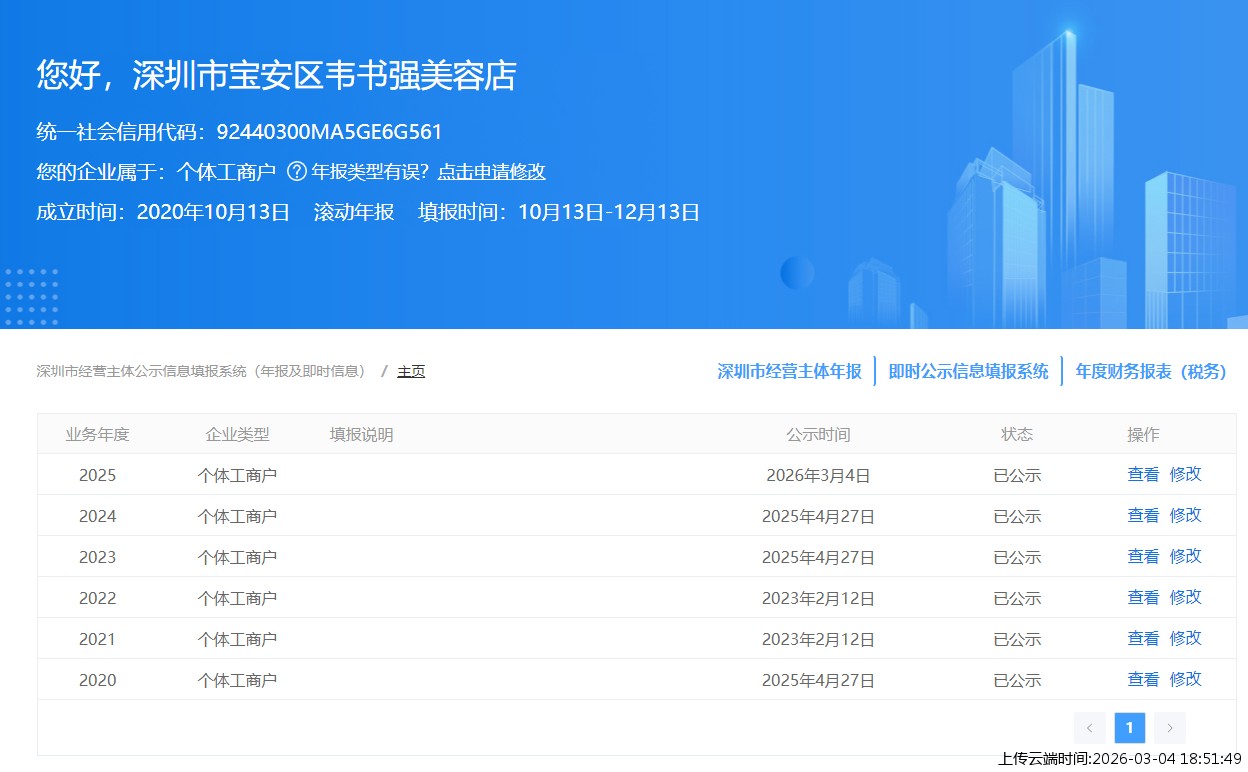
Task: View the 2021 annual report
Action: (x=1143, y=639)
